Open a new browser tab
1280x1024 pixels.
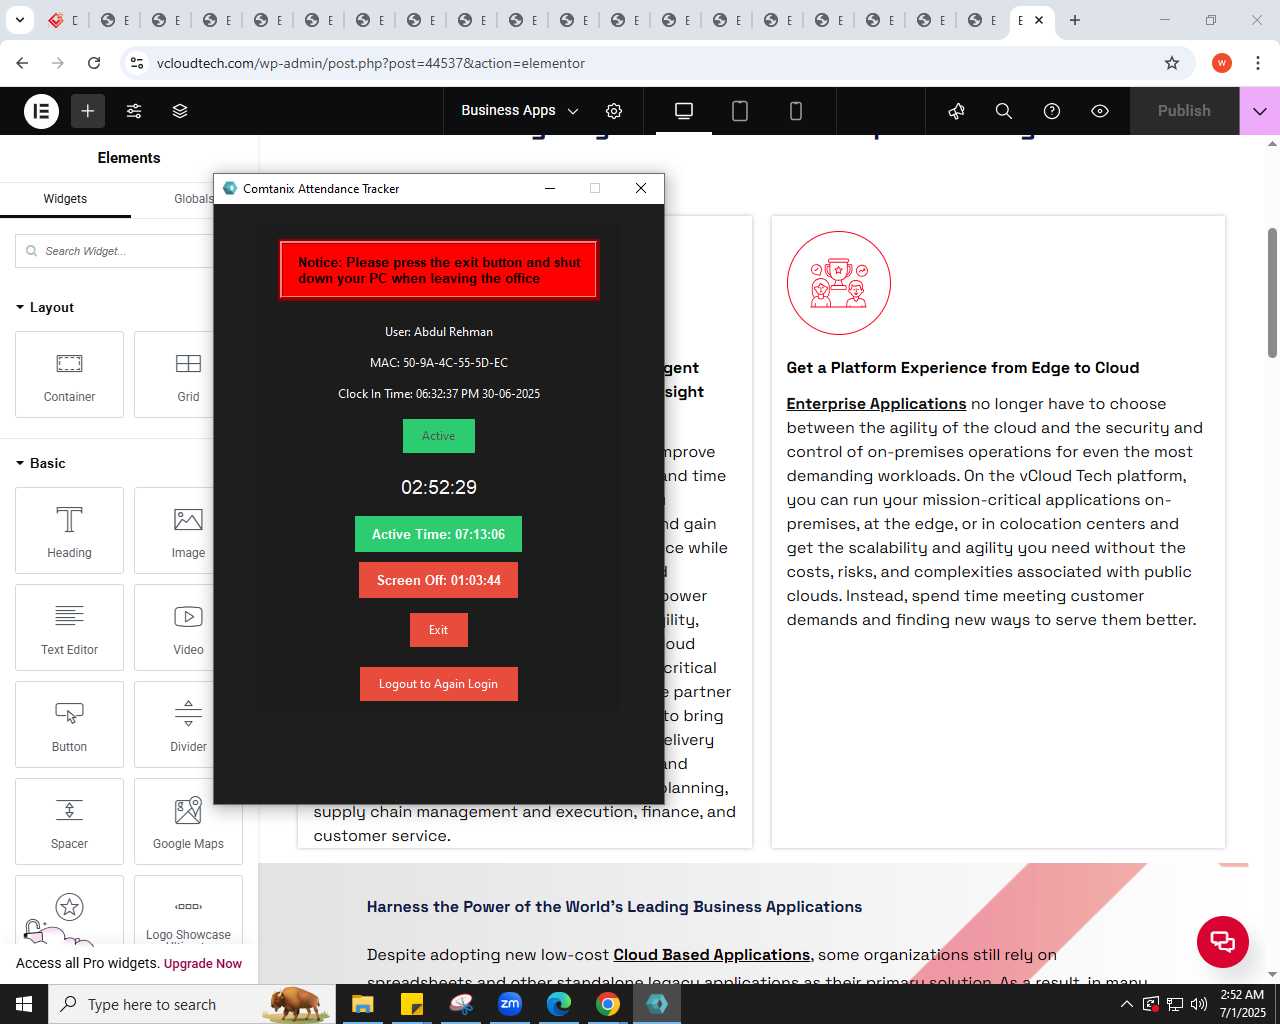click(1075, 20)
